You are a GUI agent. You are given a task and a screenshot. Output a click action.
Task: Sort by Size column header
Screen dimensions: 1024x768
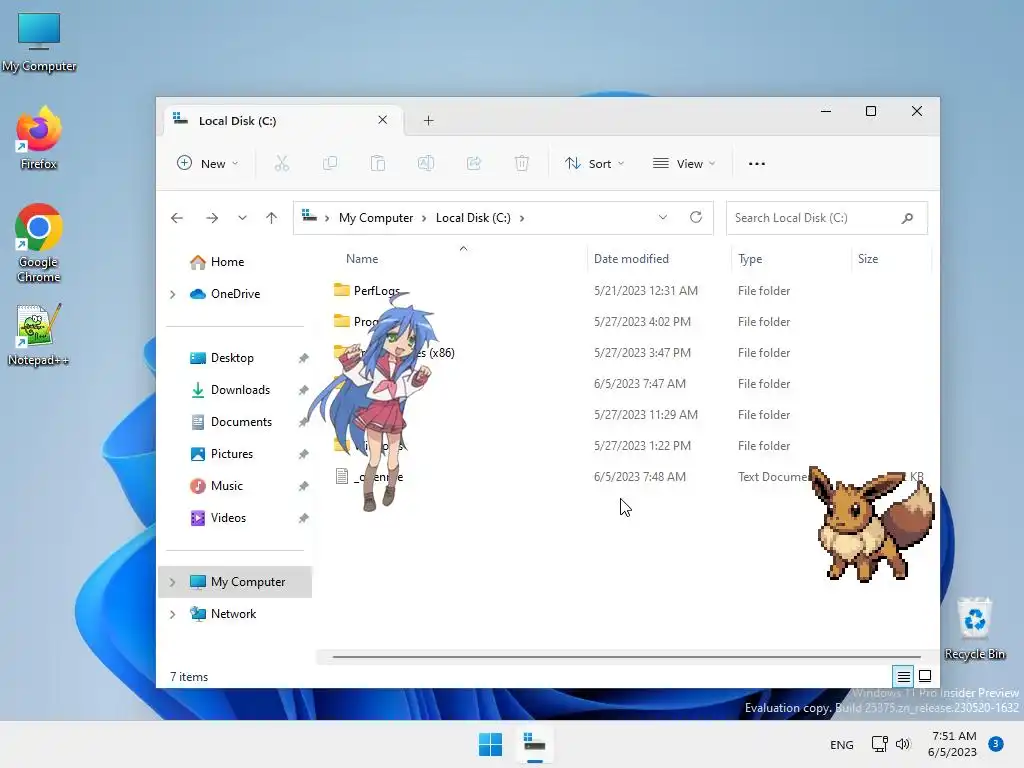[x=867, y=259]
